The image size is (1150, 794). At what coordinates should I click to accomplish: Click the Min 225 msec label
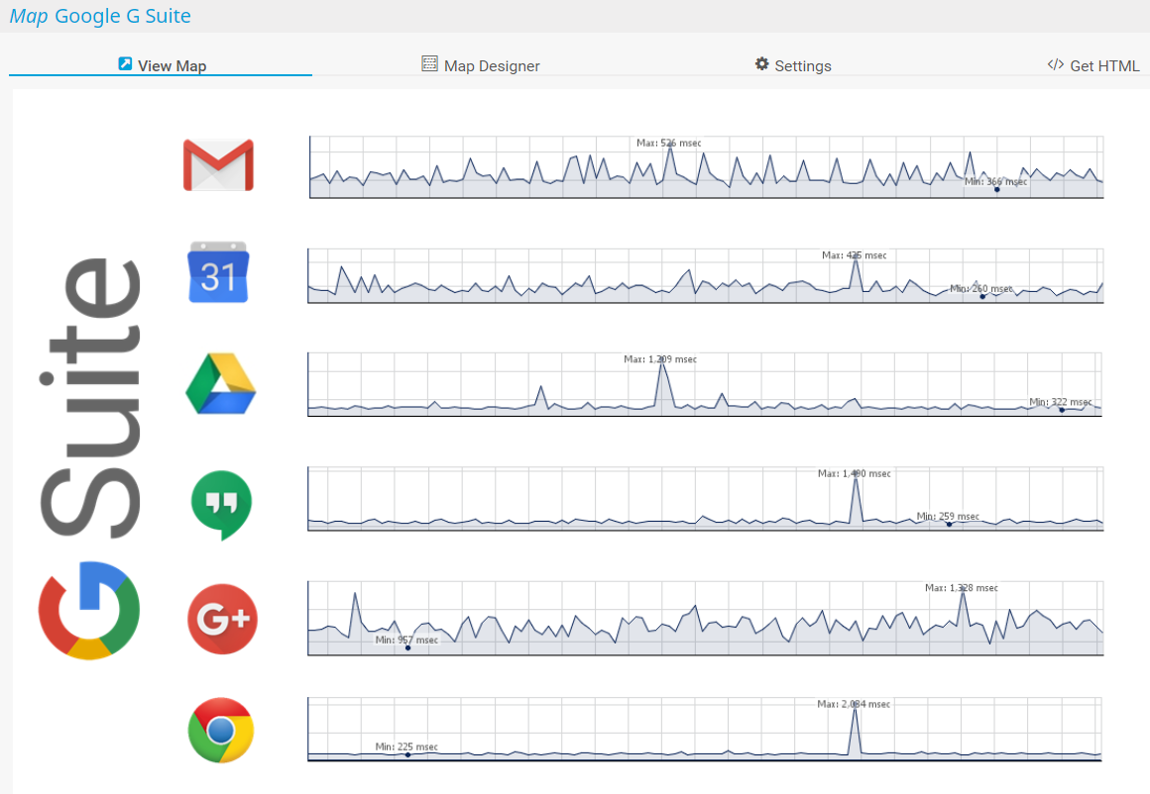[406, 746]
